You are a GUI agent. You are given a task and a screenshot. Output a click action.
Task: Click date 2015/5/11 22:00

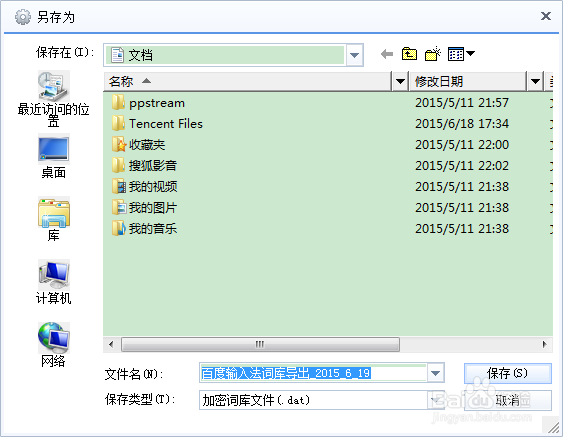tap(462, 145)
